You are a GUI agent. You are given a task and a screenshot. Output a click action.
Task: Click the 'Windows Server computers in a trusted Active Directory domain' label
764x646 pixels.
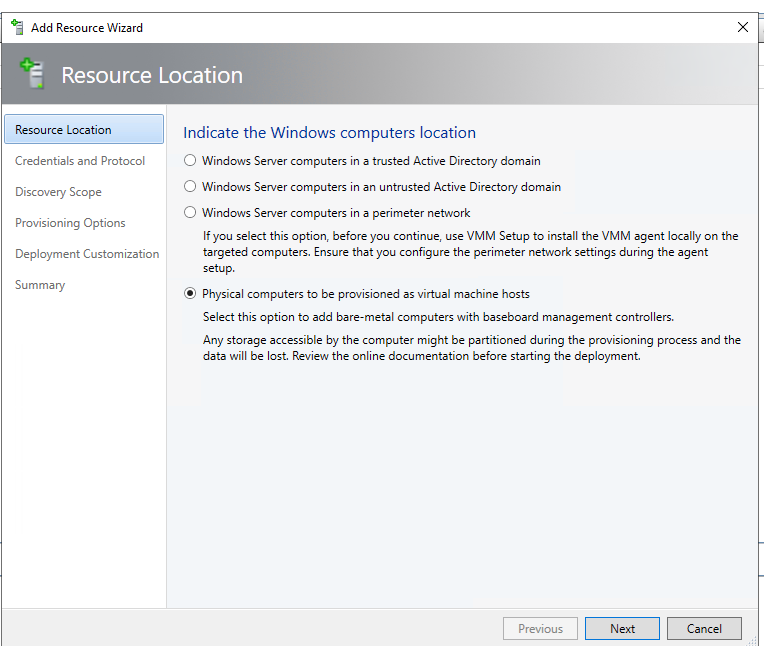point(371,161)
